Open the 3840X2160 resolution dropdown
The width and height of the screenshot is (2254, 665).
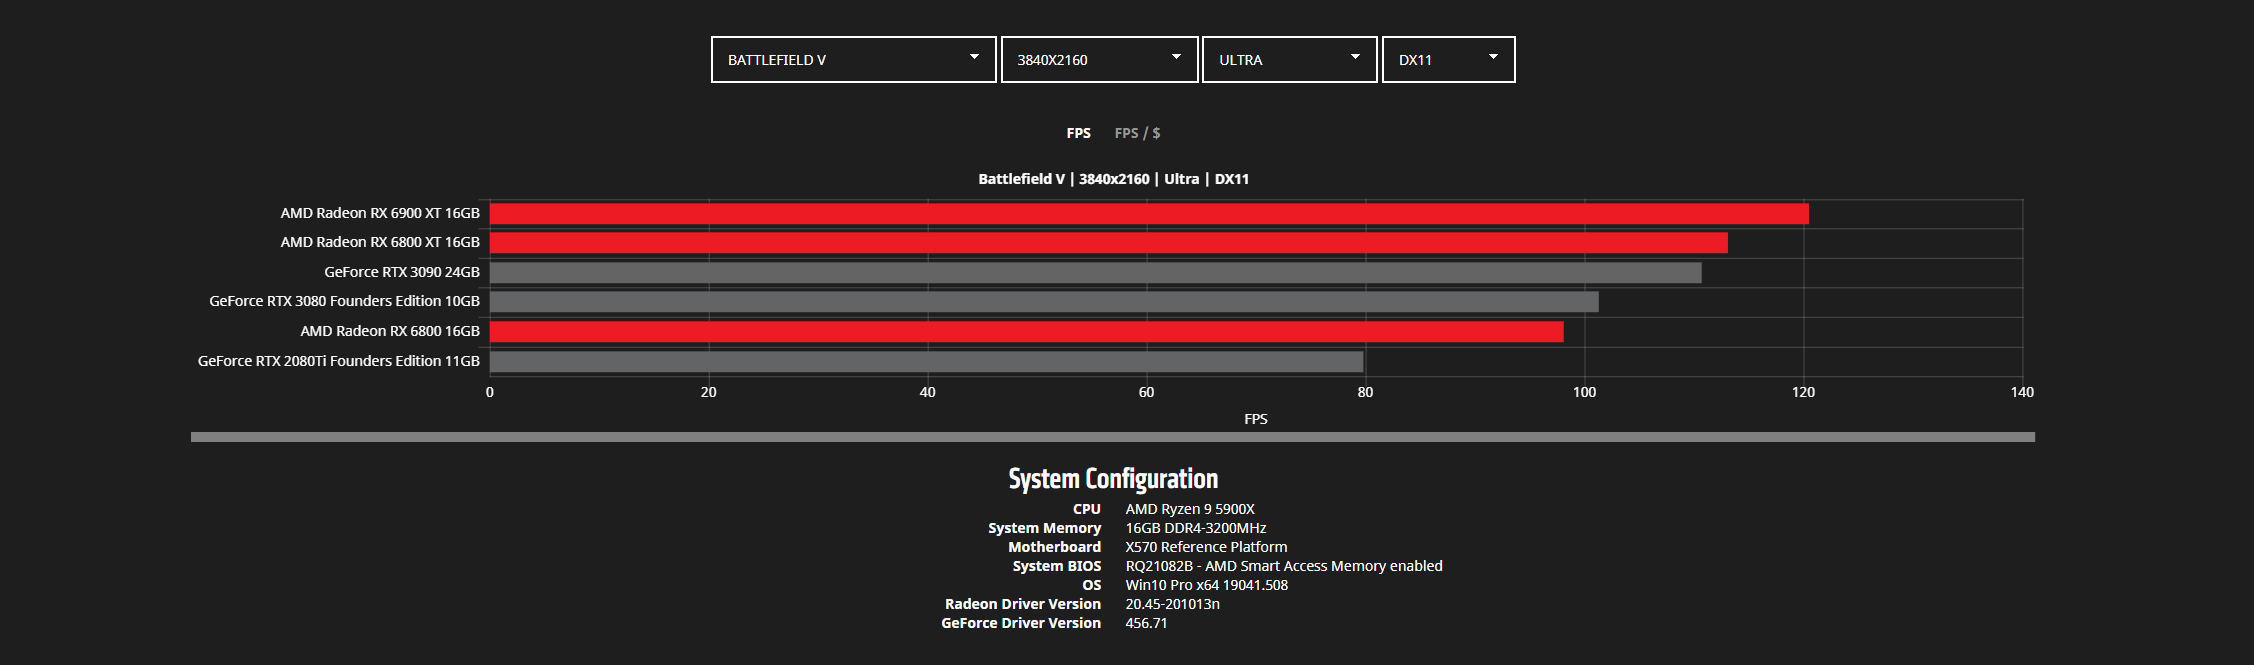(x=1099, y=60)
